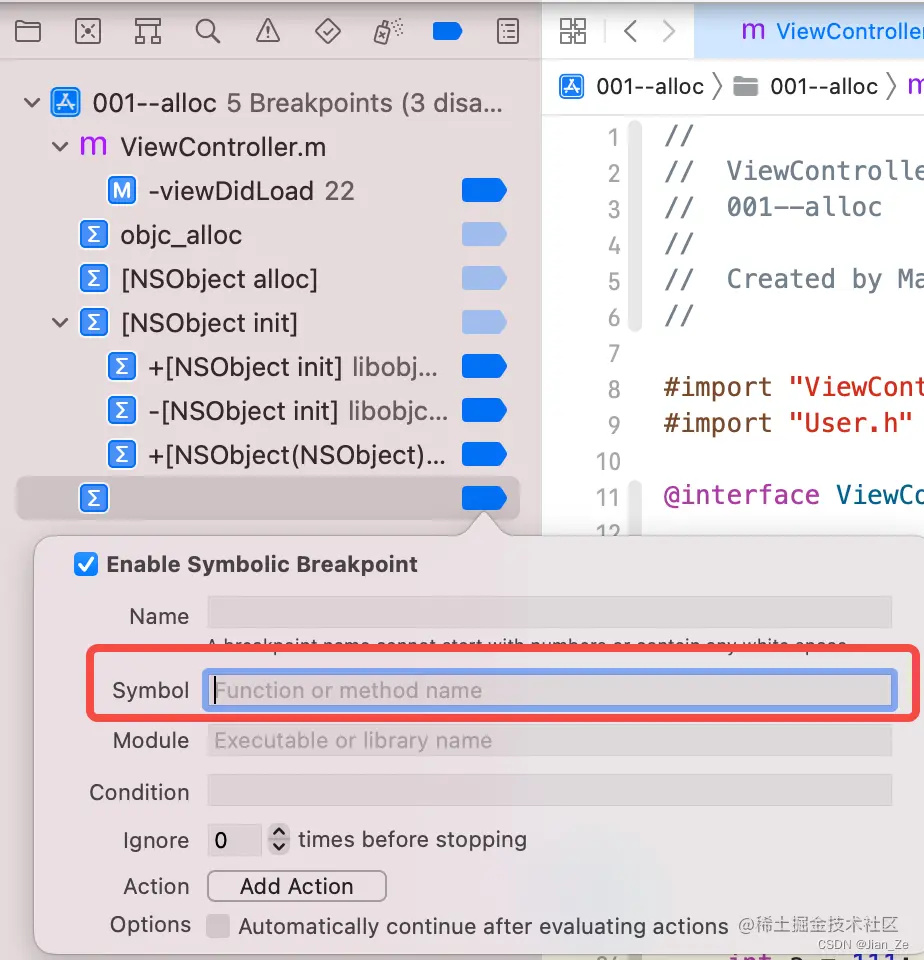Click the Module input field
This screenshot has height=960, width=924.
[x=550, y=740]
